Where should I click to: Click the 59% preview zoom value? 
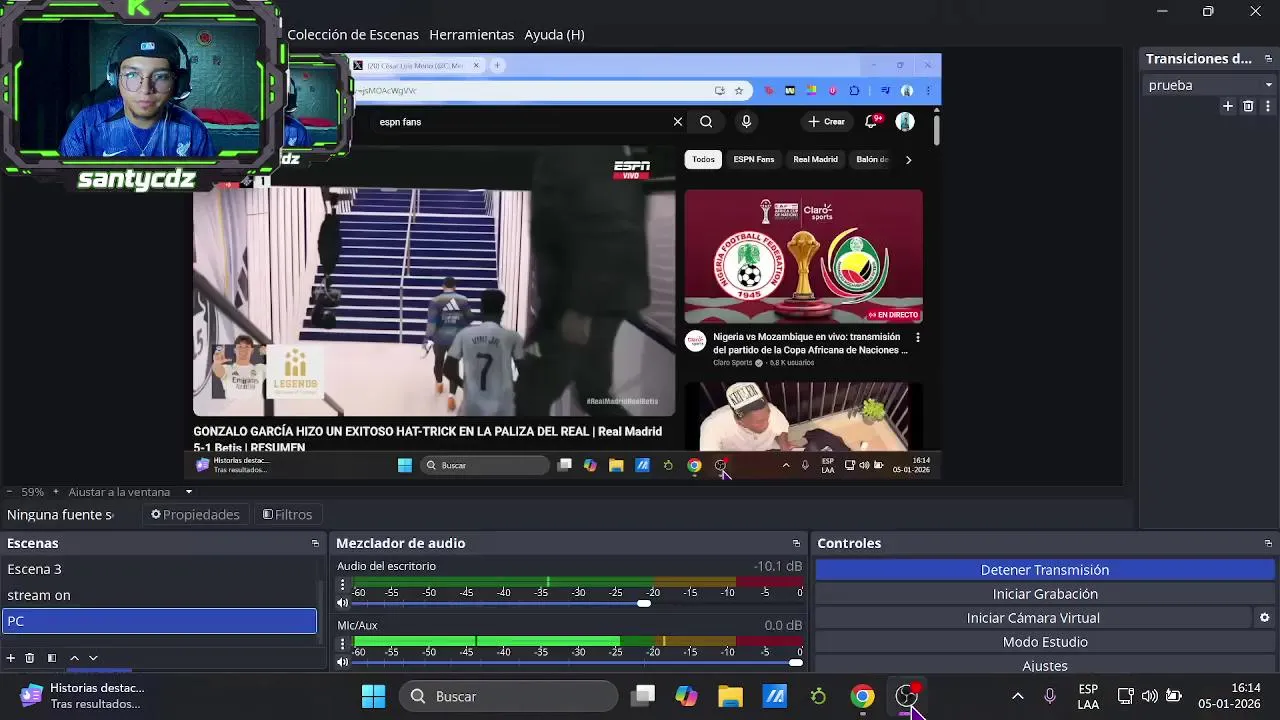[x=33, y=492]
